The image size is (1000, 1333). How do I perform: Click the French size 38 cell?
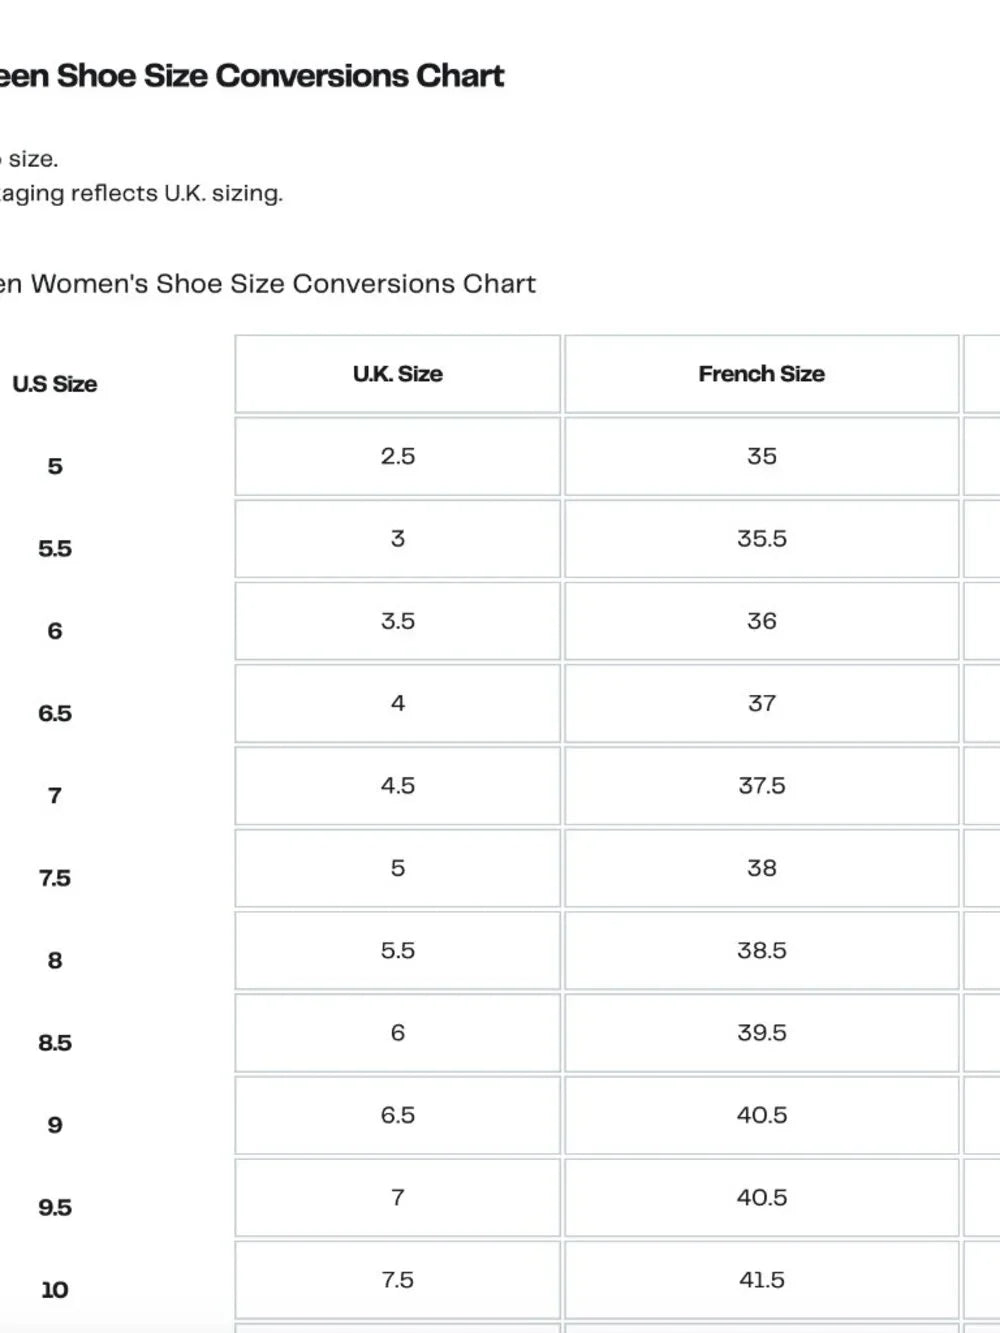coord(761,868)
